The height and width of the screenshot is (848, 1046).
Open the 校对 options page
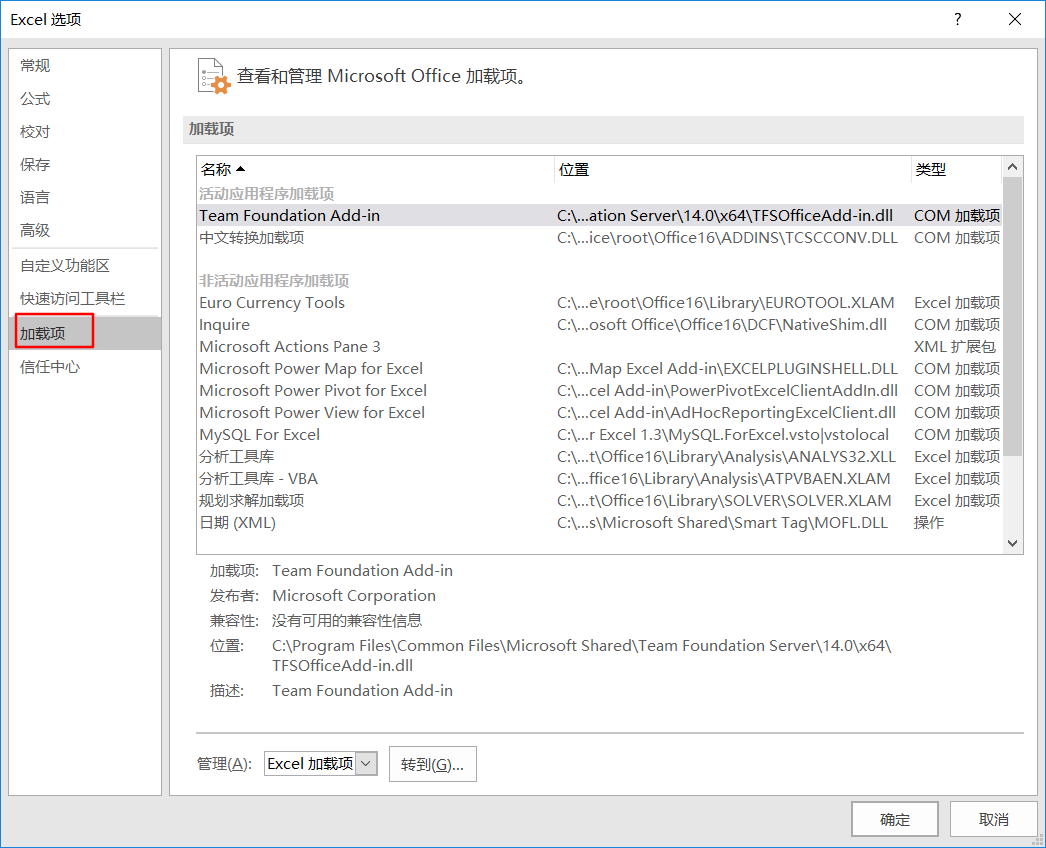85,131
